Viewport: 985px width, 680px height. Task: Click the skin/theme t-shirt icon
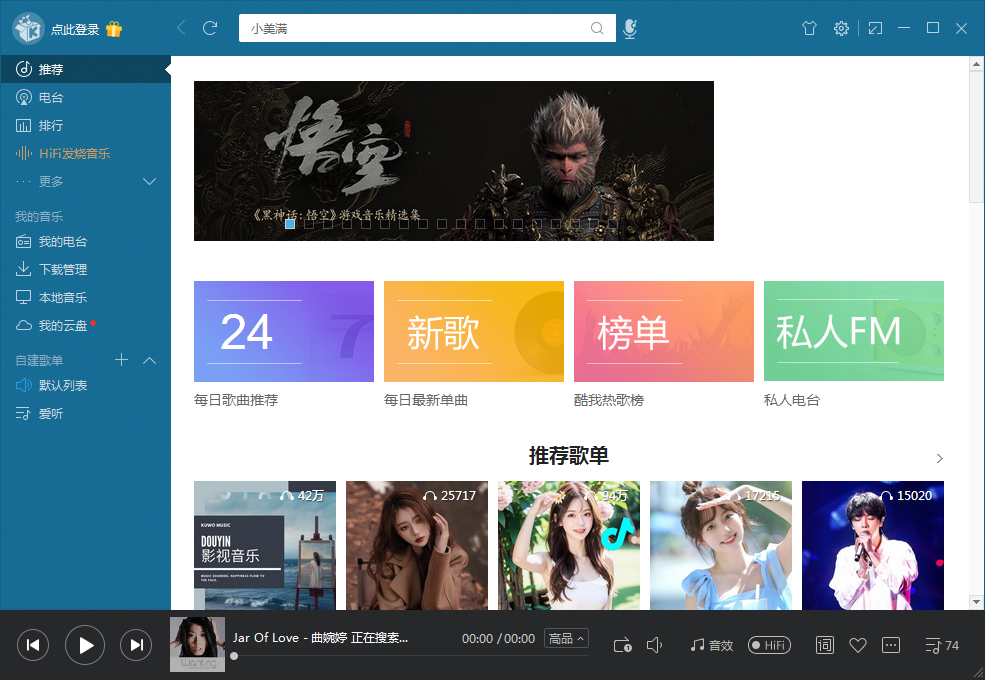pos(809,28)
